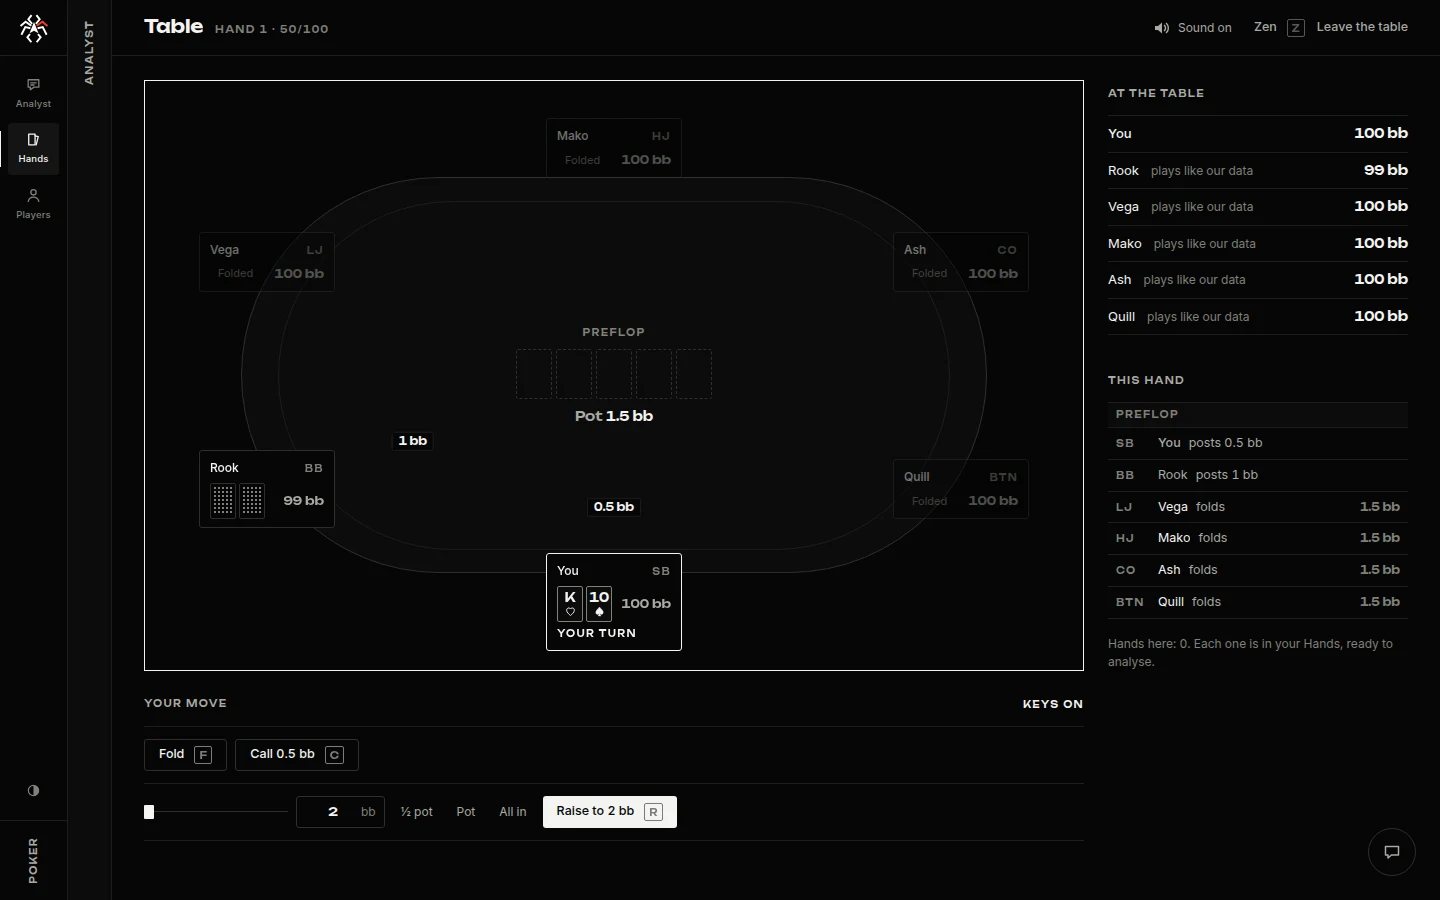Click the Pot 1.5 bb label

[x=614, y=416]
